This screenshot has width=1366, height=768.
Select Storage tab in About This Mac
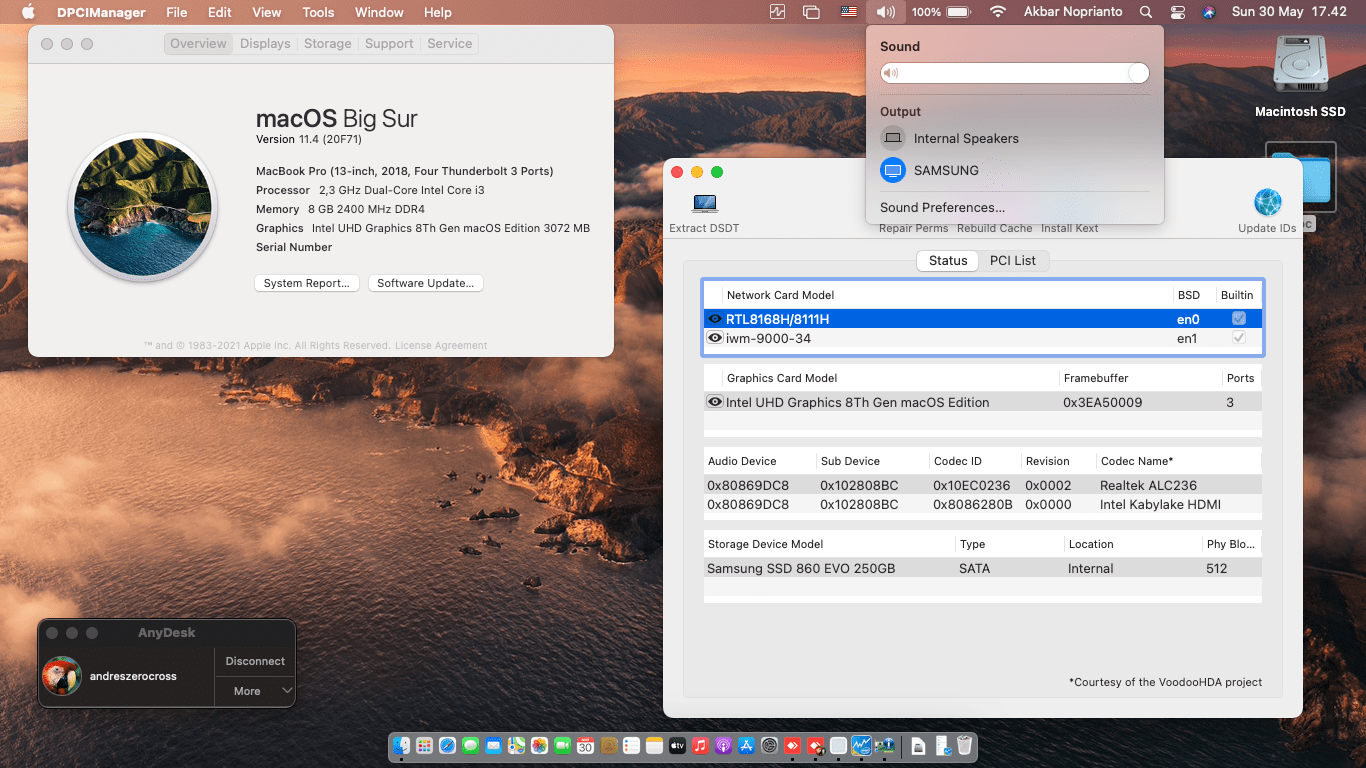(x=328, y=44)
